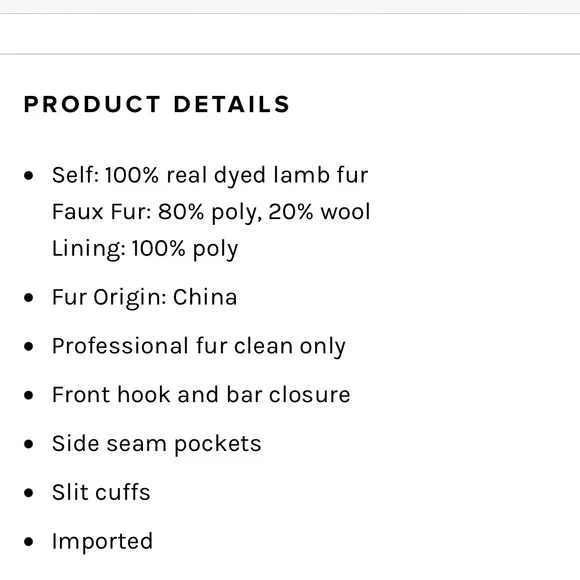Click the 'Self: 100% real dyed lamb fur' line
This screenshot has width=580, height=580.
(x=210, y=175)
